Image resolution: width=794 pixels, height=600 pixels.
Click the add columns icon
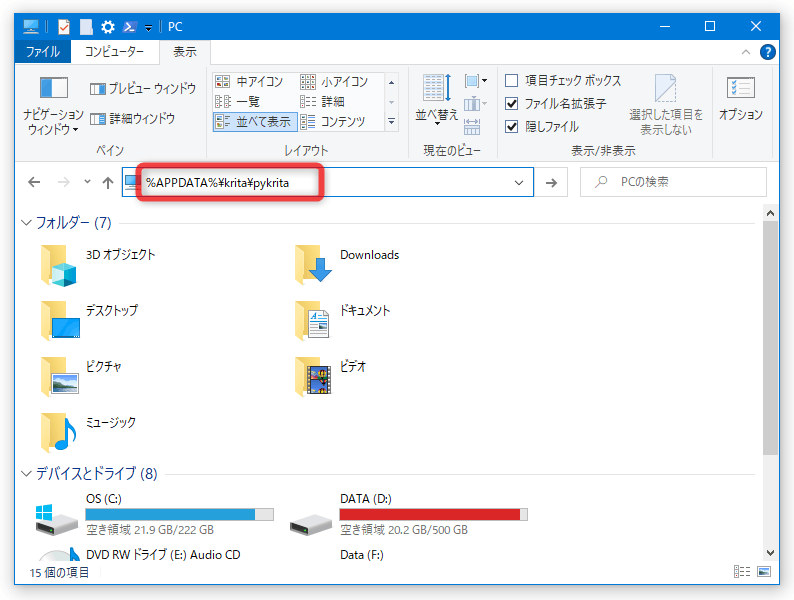pyautogui.click(x=476, y=104)
